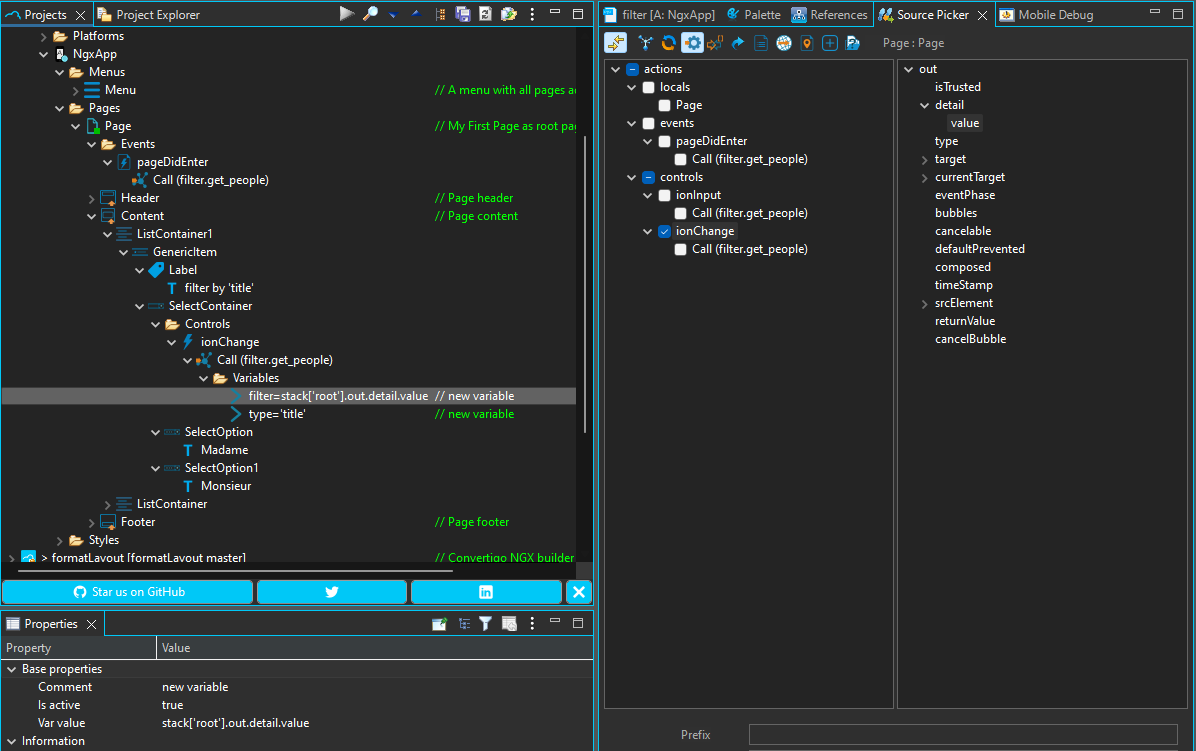Expand the Footer tree item
Viewport: 1196px width, 751px height.
(92, 522)
